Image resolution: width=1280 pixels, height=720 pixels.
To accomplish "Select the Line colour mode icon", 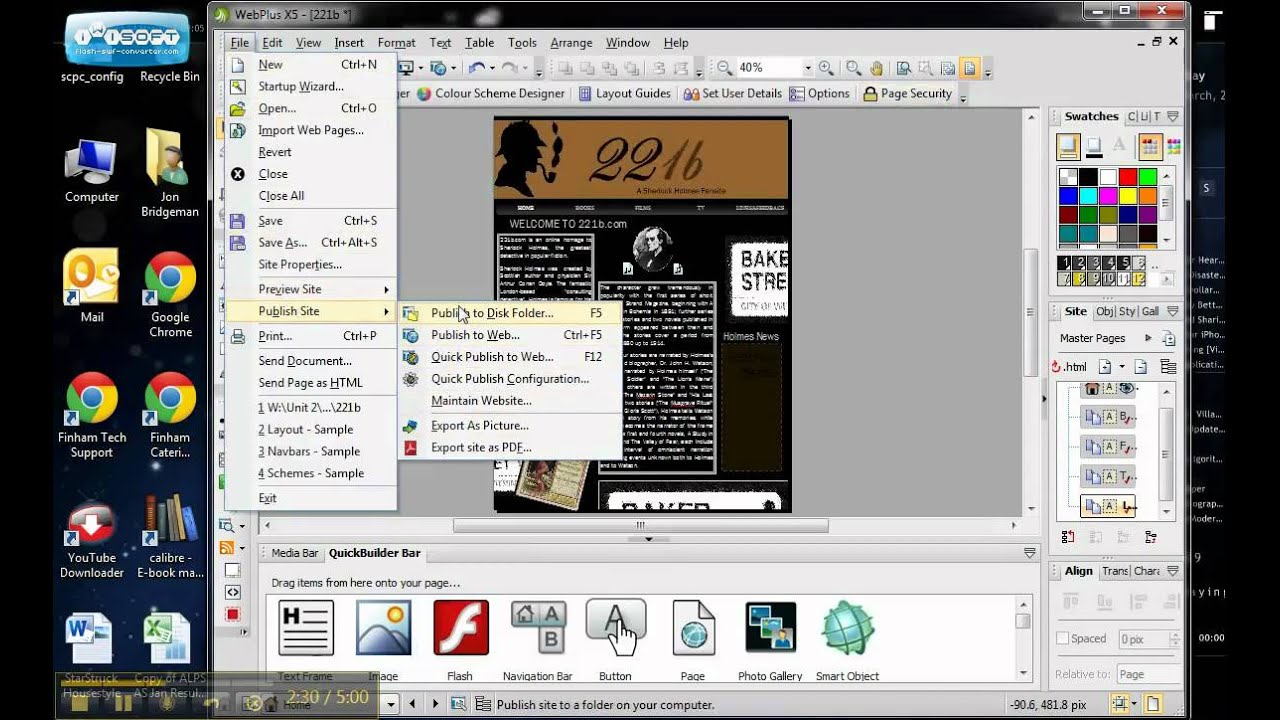I will click(1094, 147).
